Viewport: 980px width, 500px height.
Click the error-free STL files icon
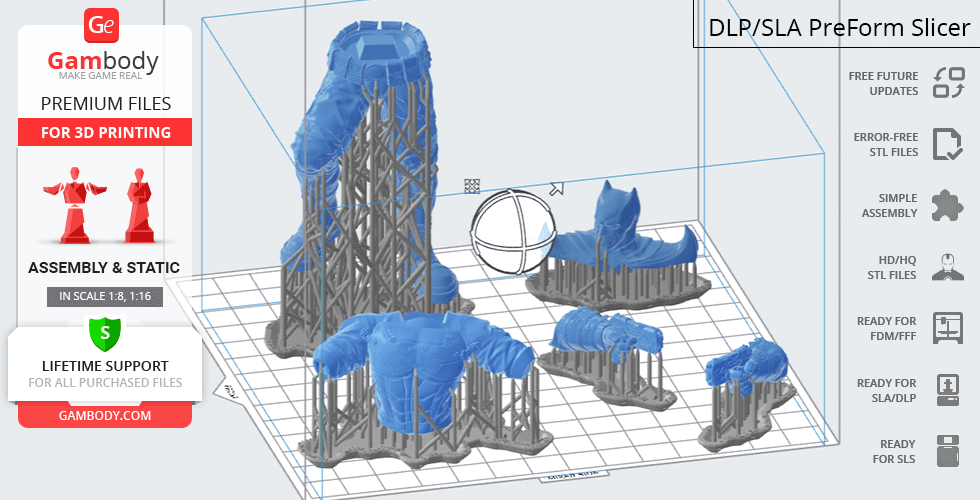pyautogui.click(x=947, y=144)
